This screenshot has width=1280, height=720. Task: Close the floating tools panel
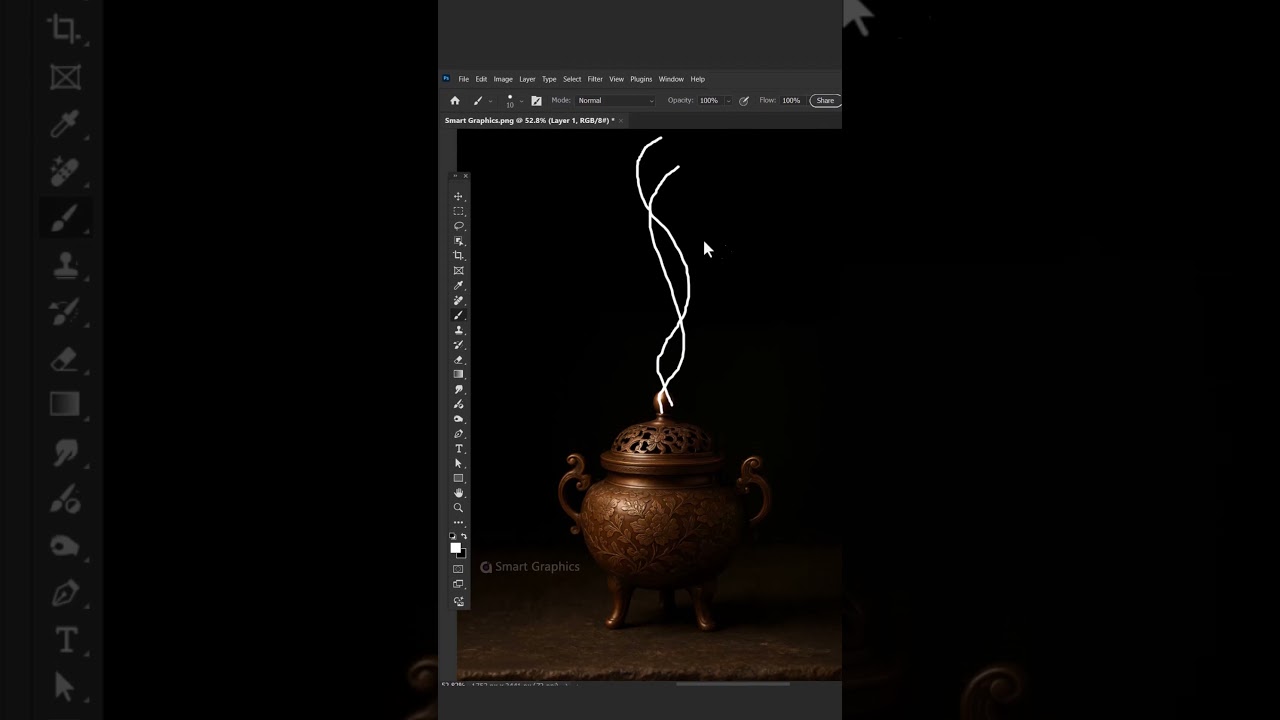tap(465, 176)
